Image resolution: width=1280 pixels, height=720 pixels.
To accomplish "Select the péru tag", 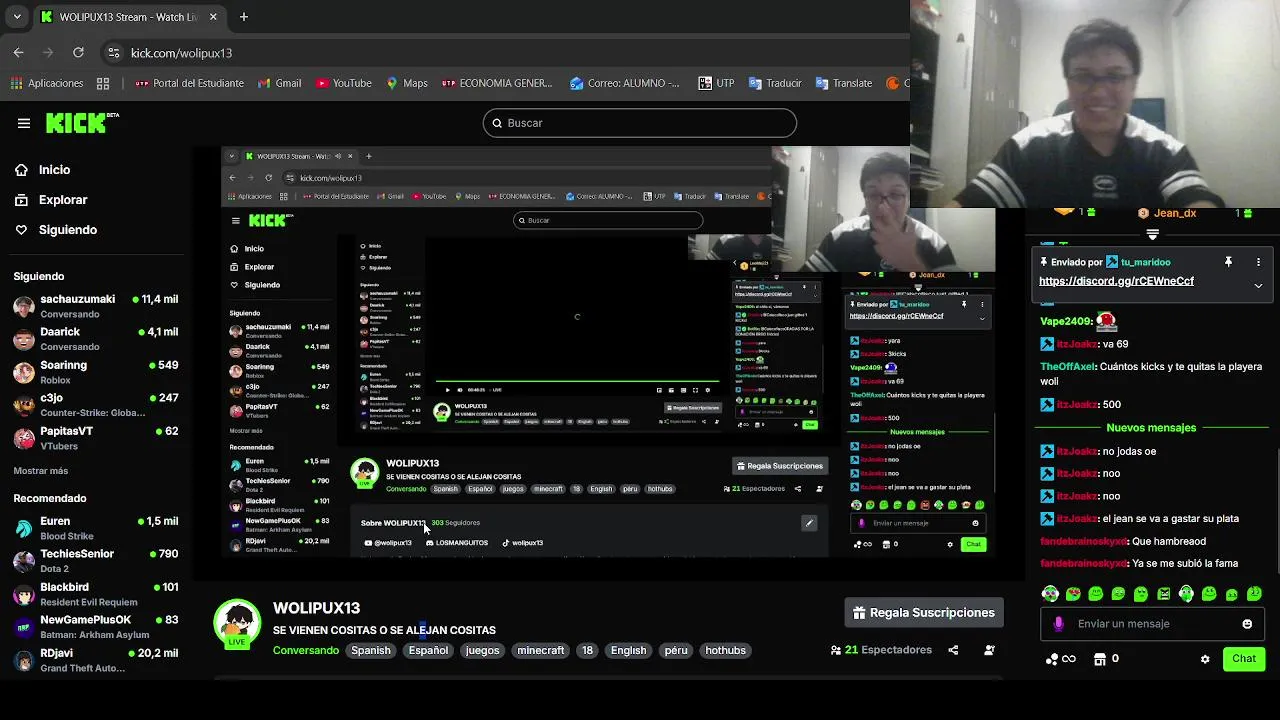I will click(676, 650).
